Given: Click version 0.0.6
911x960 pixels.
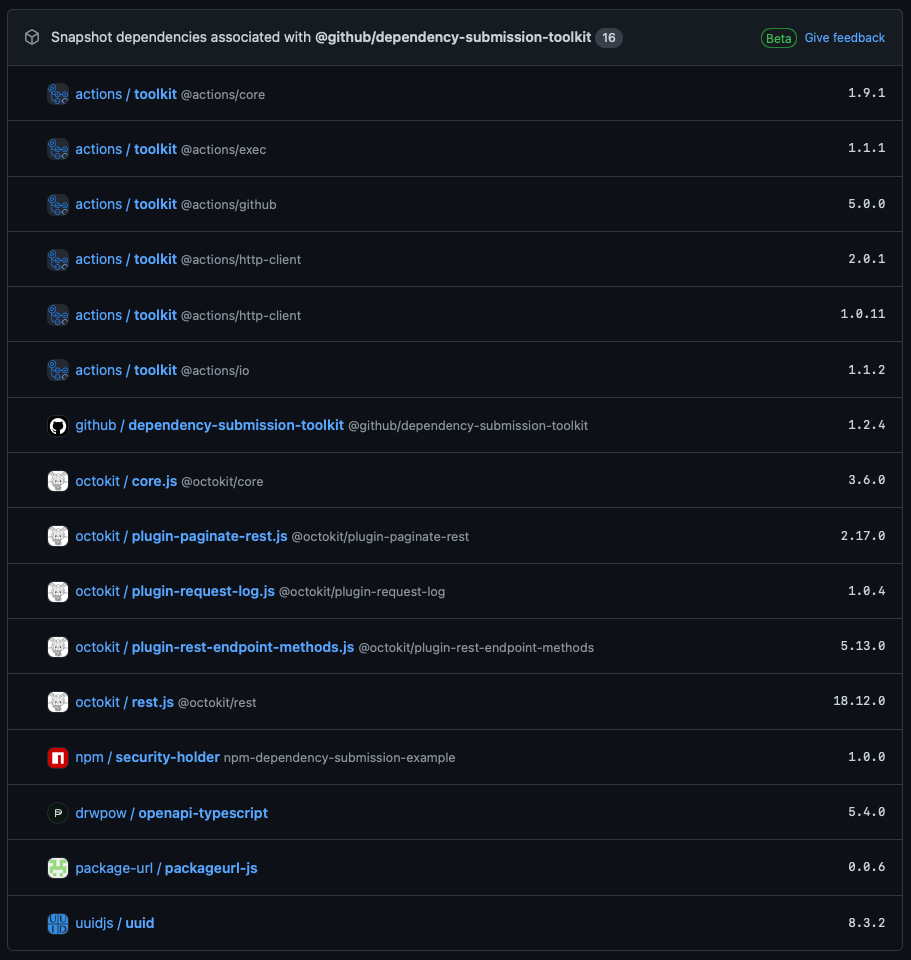Looking at the screenshot, I should (866, 867).
